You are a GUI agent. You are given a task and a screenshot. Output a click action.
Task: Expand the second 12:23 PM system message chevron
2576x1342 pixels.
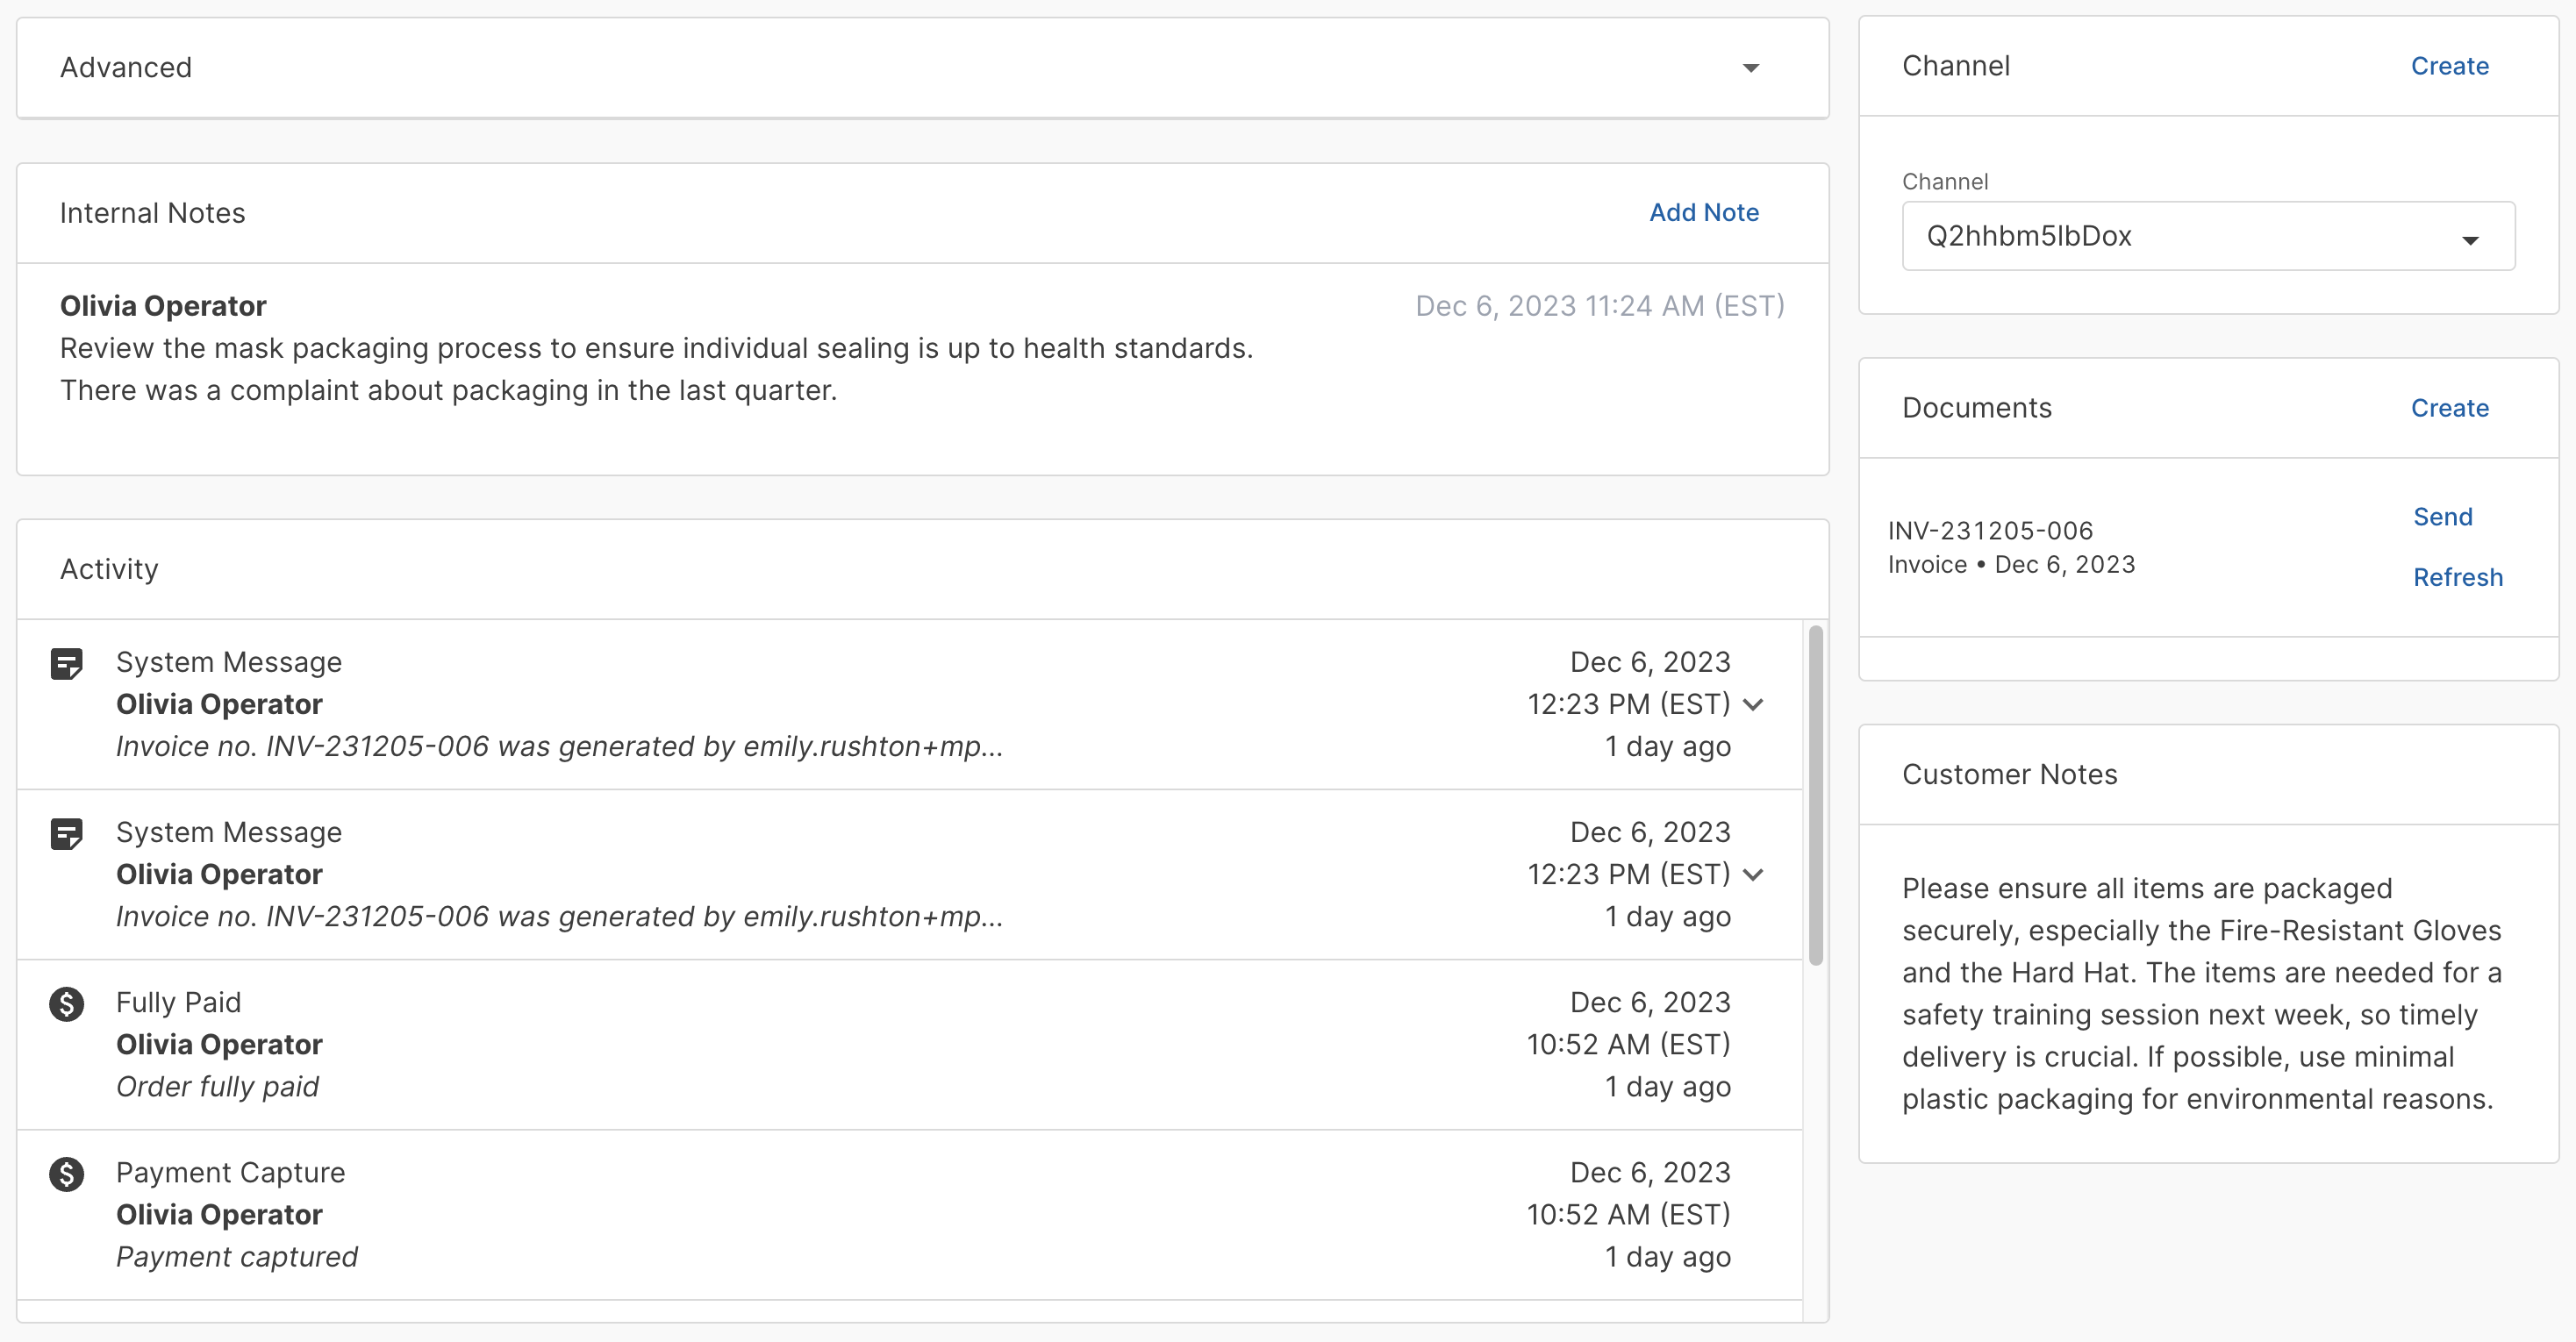click(x=1753, y=874)
